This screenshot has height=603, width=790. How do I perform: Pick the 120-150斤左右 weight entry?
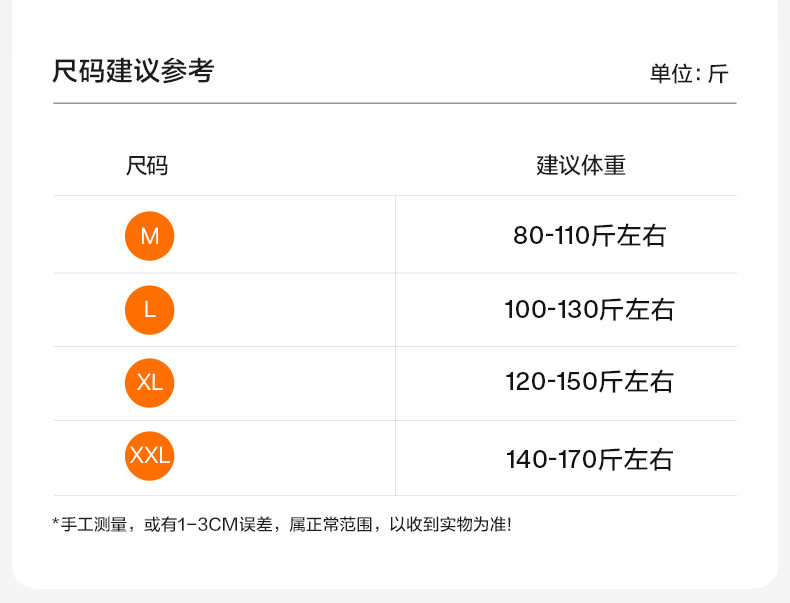click(x=589, y=382)
